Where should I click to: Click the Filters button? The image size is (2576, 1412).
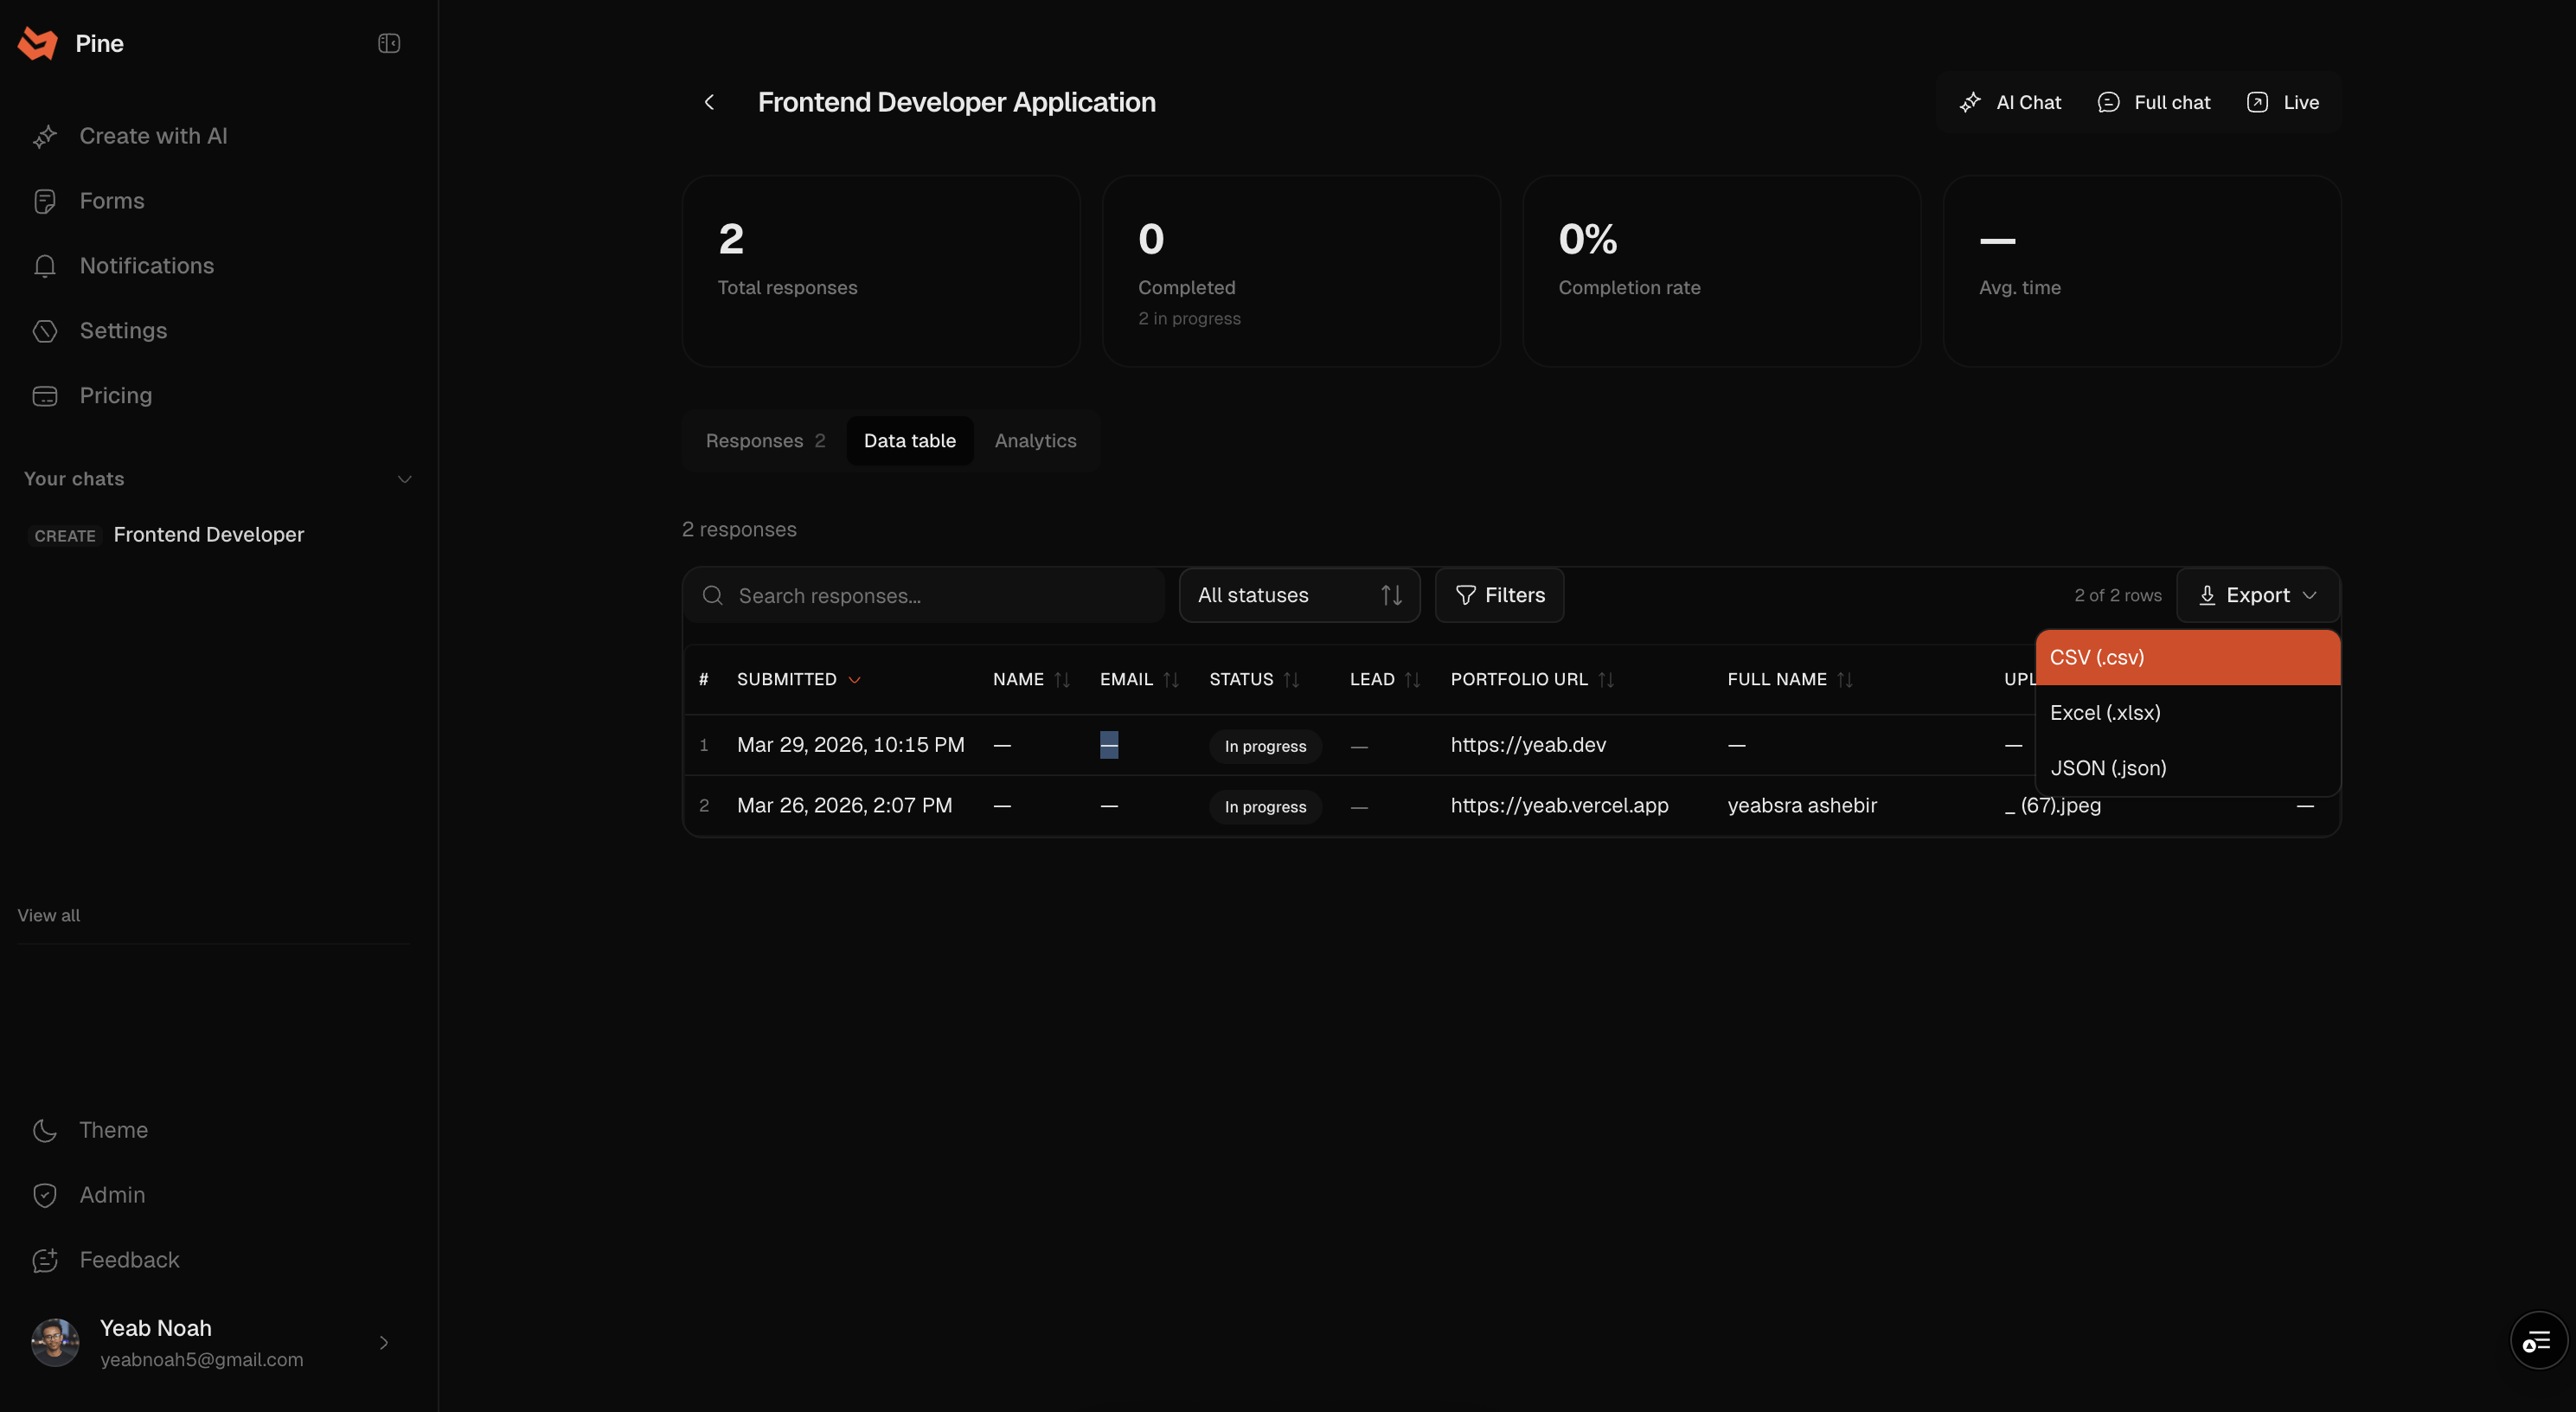coord(1498,595)
